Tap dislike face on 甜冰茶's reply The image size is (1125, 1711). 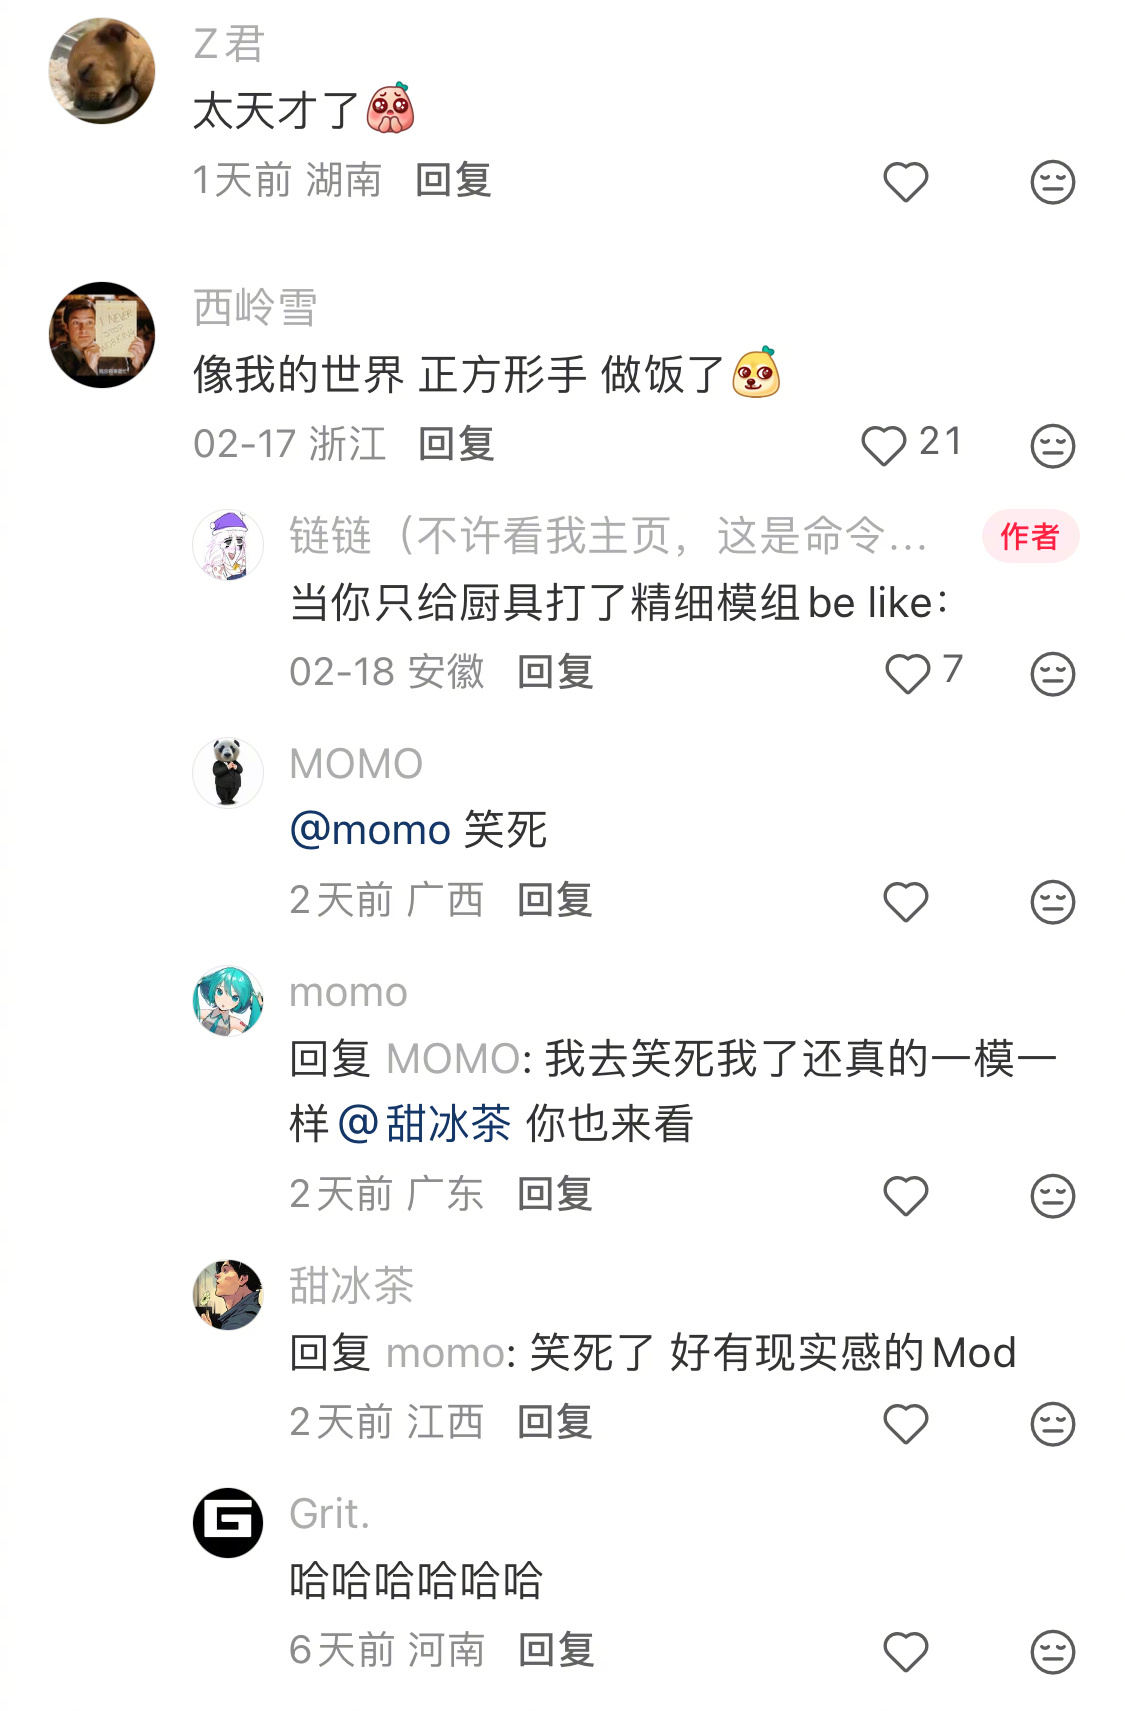1052,1424
